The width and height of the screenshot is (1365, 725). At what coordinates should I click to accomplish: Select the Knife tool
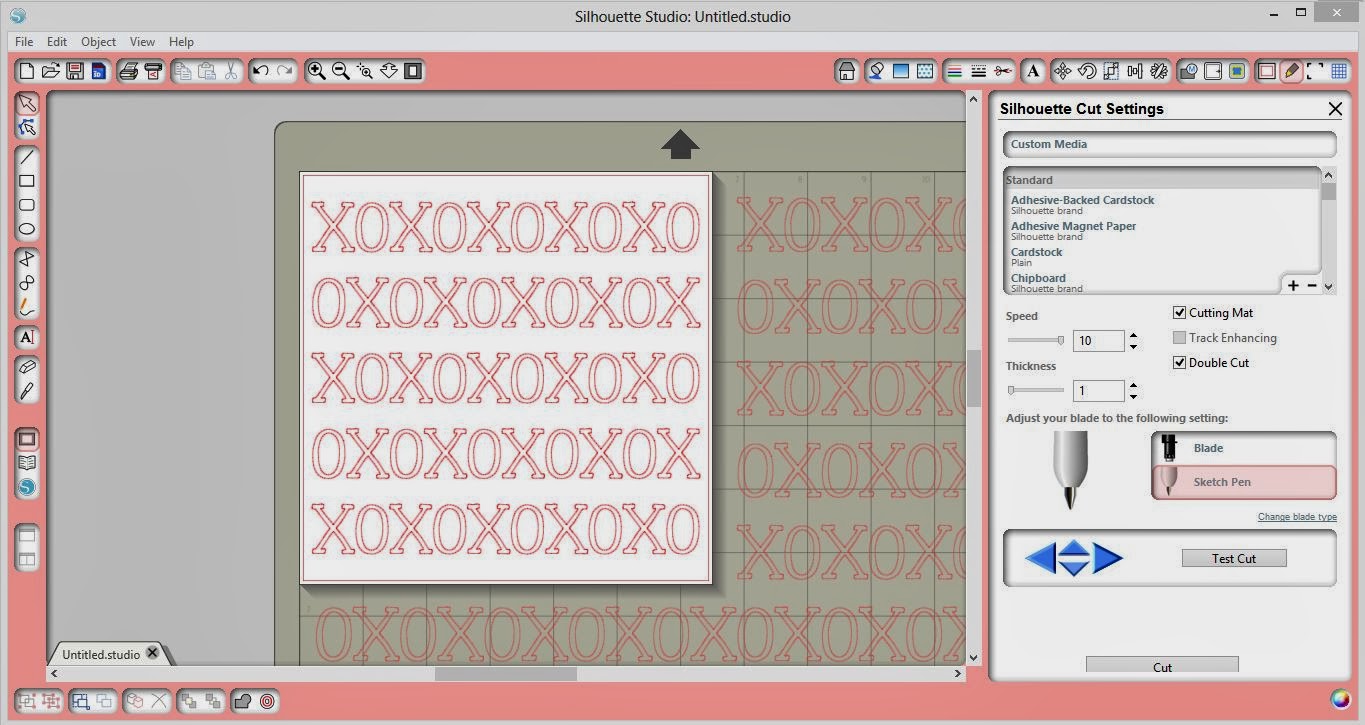click(27, 391)
